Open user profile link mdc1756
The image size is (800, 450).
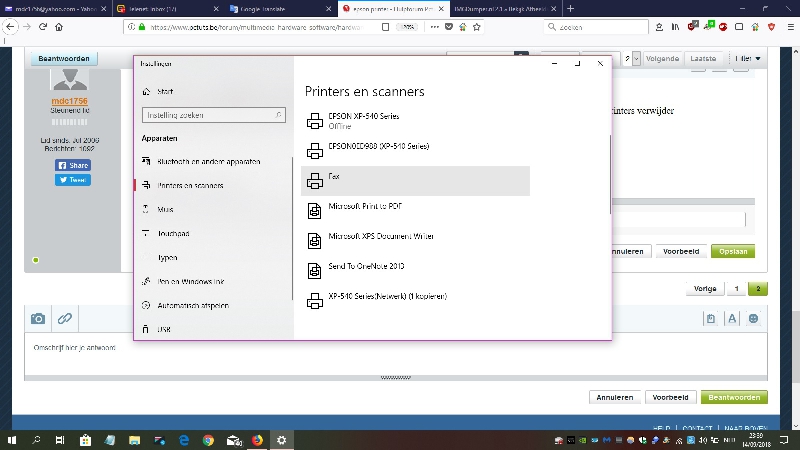coord(69,101)
